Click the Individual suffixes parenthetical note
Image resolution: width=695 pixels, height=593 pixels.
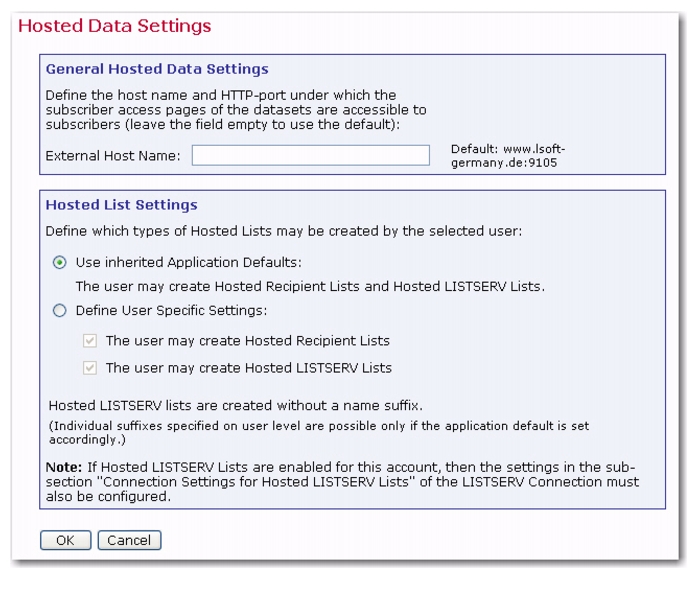click(319, 433)
